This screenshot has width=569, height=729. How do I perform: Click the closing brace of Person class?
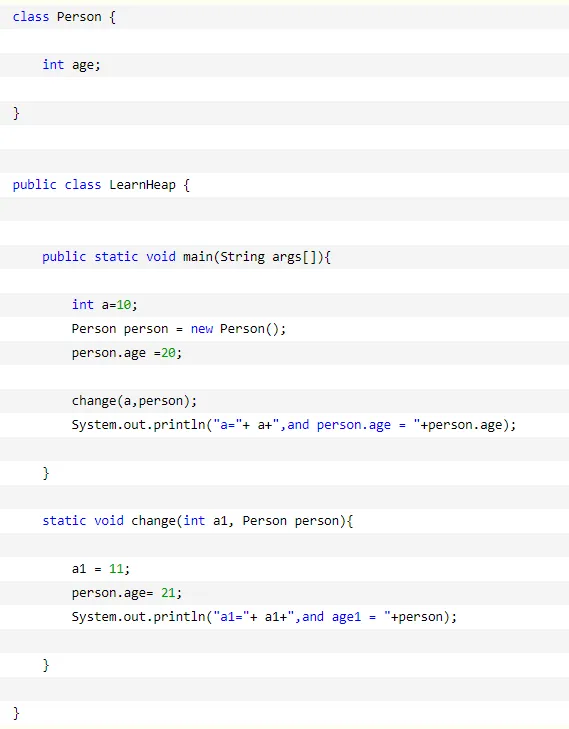[16, 113]
